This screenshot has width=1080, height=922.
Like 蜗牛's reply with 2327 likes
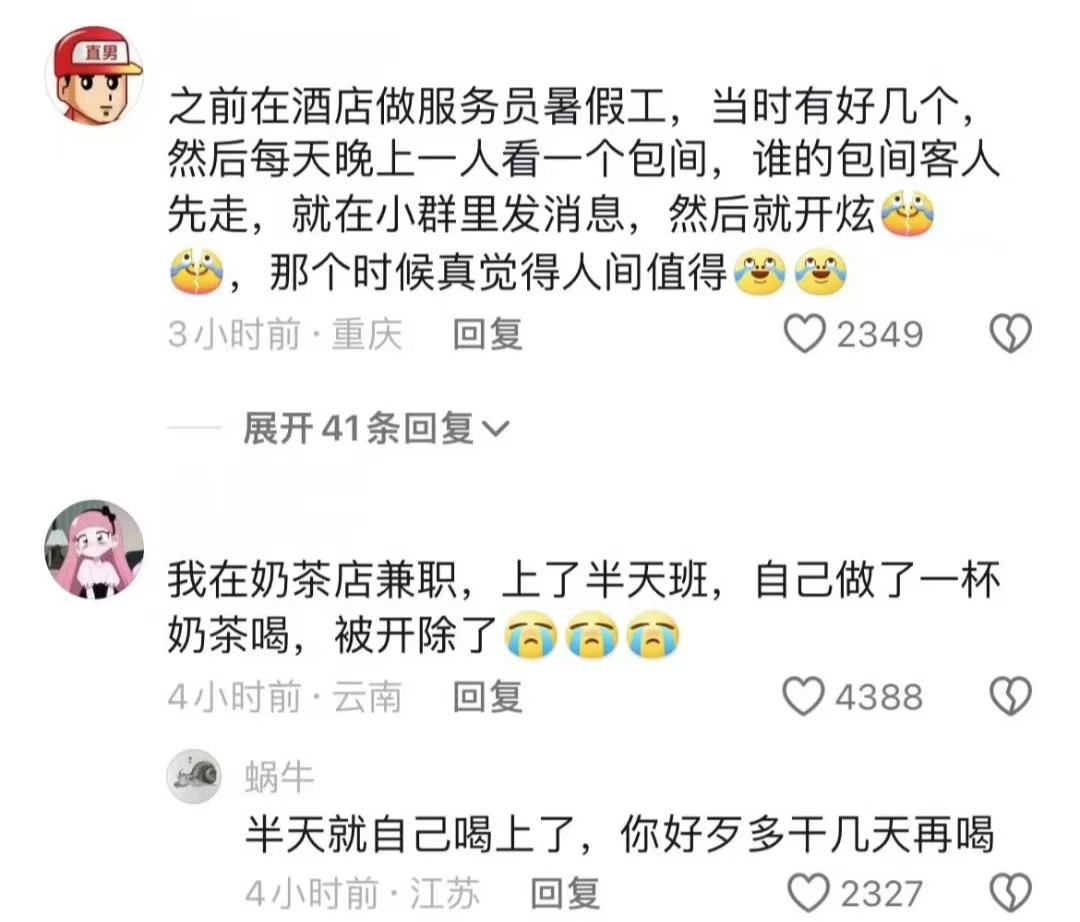(x=809, y=893)
